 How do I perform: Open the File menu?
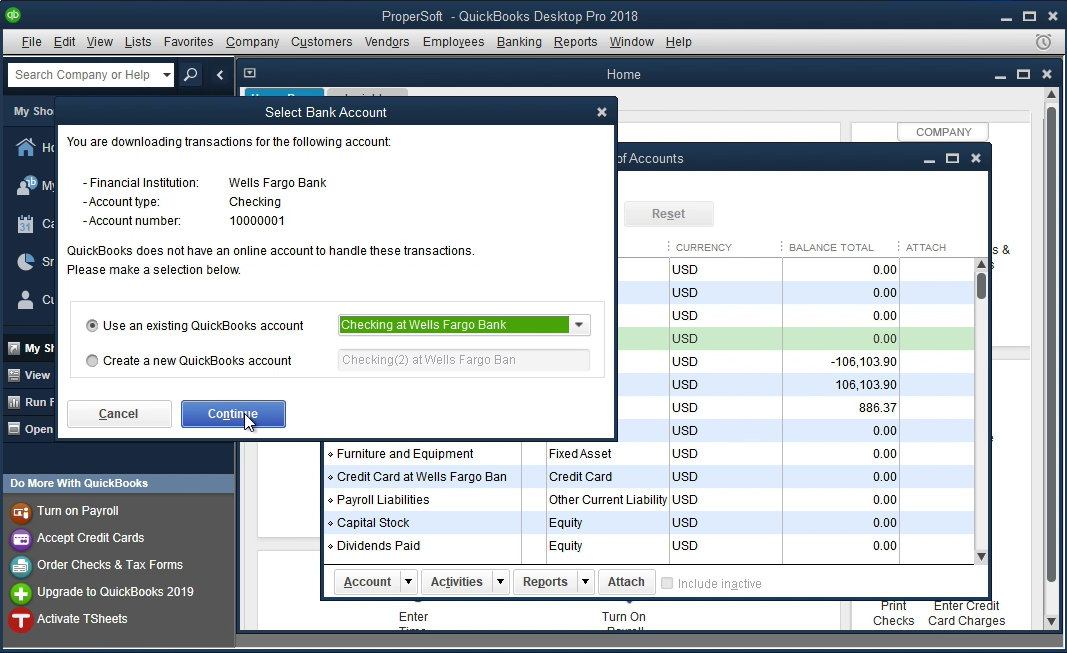31,41
